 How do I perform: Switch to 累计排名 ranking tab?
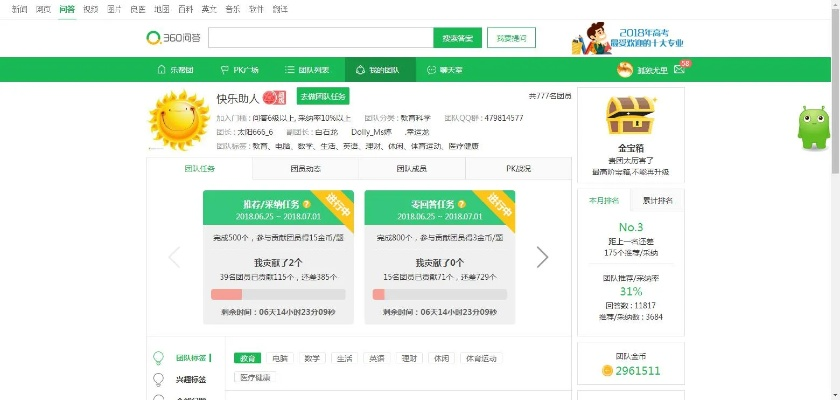(x=657, y=200)
